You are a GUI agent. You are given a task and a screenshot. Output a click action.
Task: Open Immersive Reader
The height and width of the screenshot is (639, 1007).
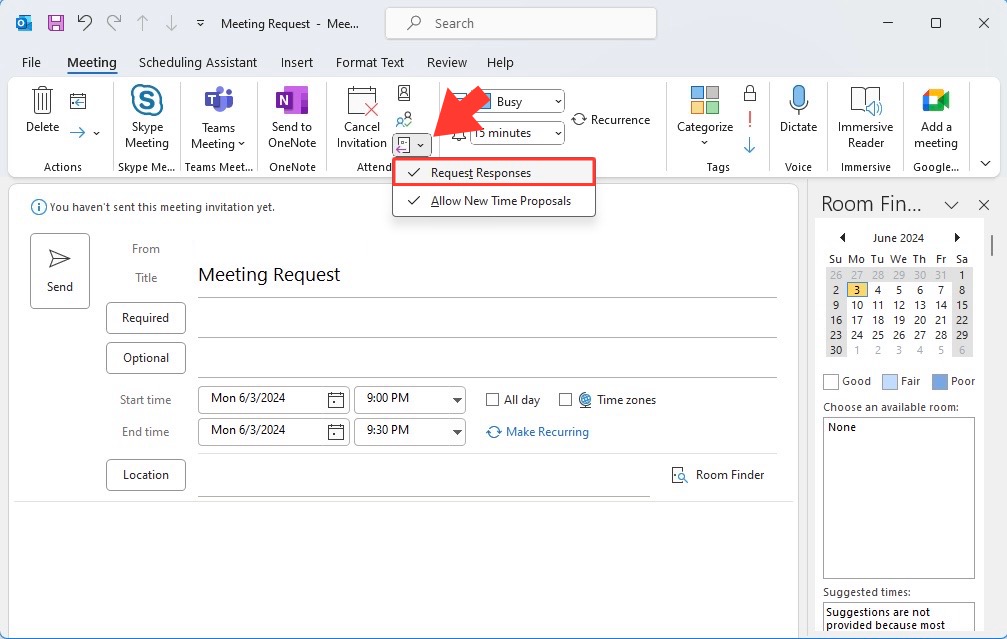[x=866, y=118]
